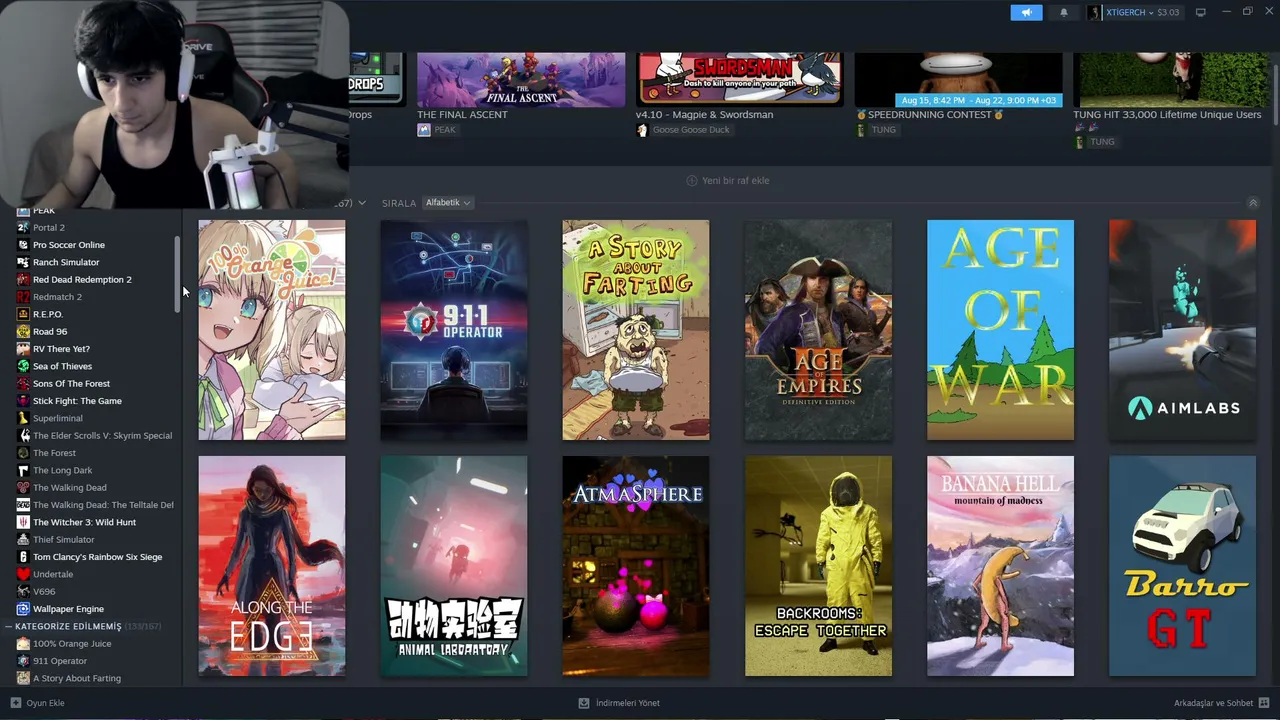
Task: Click the Goose Goose Duck game label
Action: (x=691, y=130)
